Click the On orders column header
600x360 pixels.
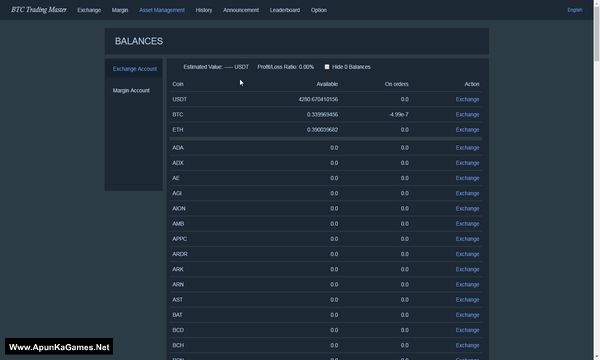(x=396, y=84)
